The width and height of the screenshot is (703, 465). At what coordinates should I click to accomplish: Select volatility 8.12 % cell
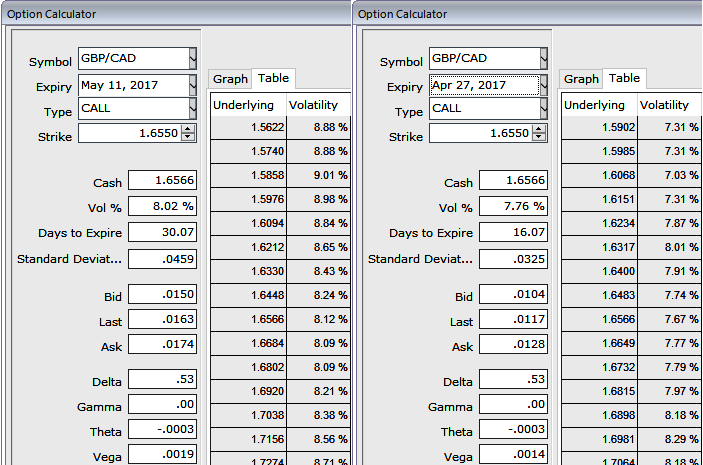318,319
